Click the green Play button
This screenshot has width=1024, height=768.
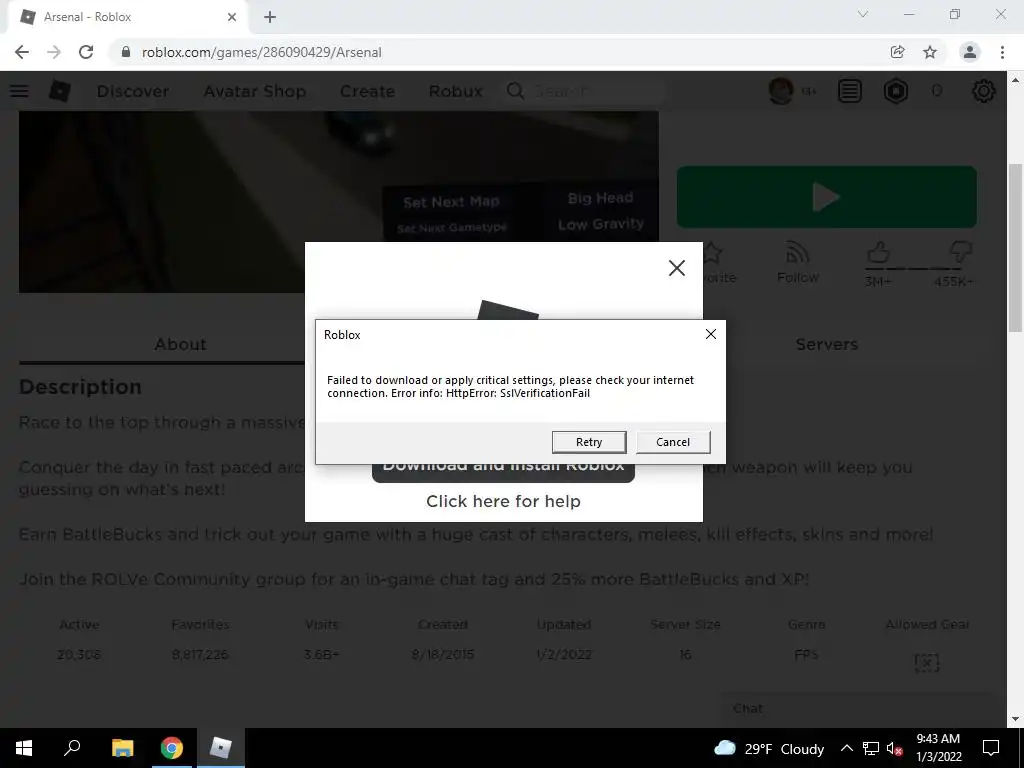click(826, 197)
